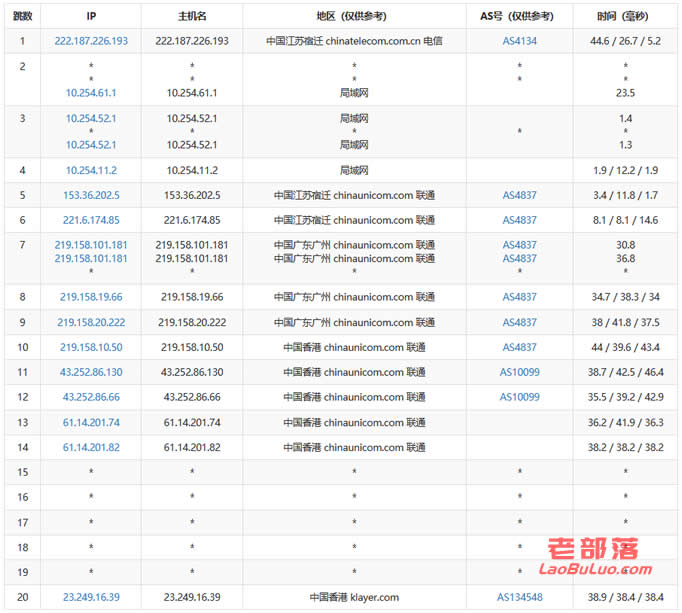This screenshot has height=613, width=682.
Task: Click AS4837 link in hop 5 row
Action: pos(519,195)
